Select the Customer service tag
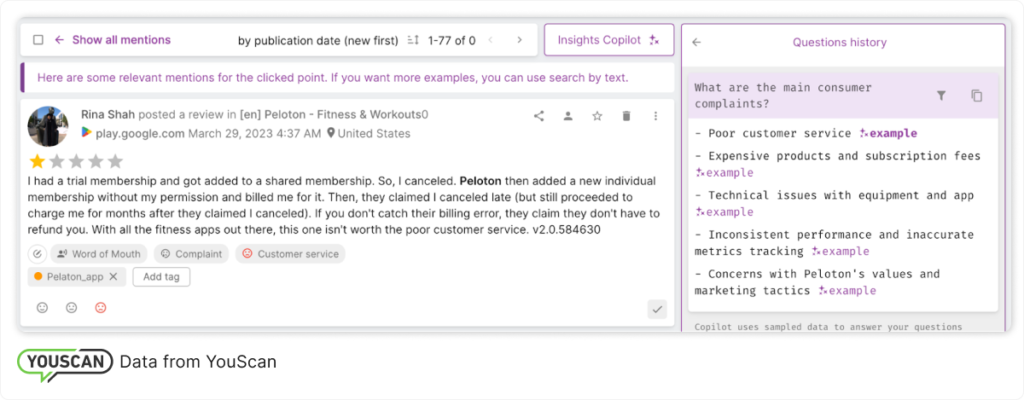This screenshot has width=1024, height=400. [x=290, y=254]
